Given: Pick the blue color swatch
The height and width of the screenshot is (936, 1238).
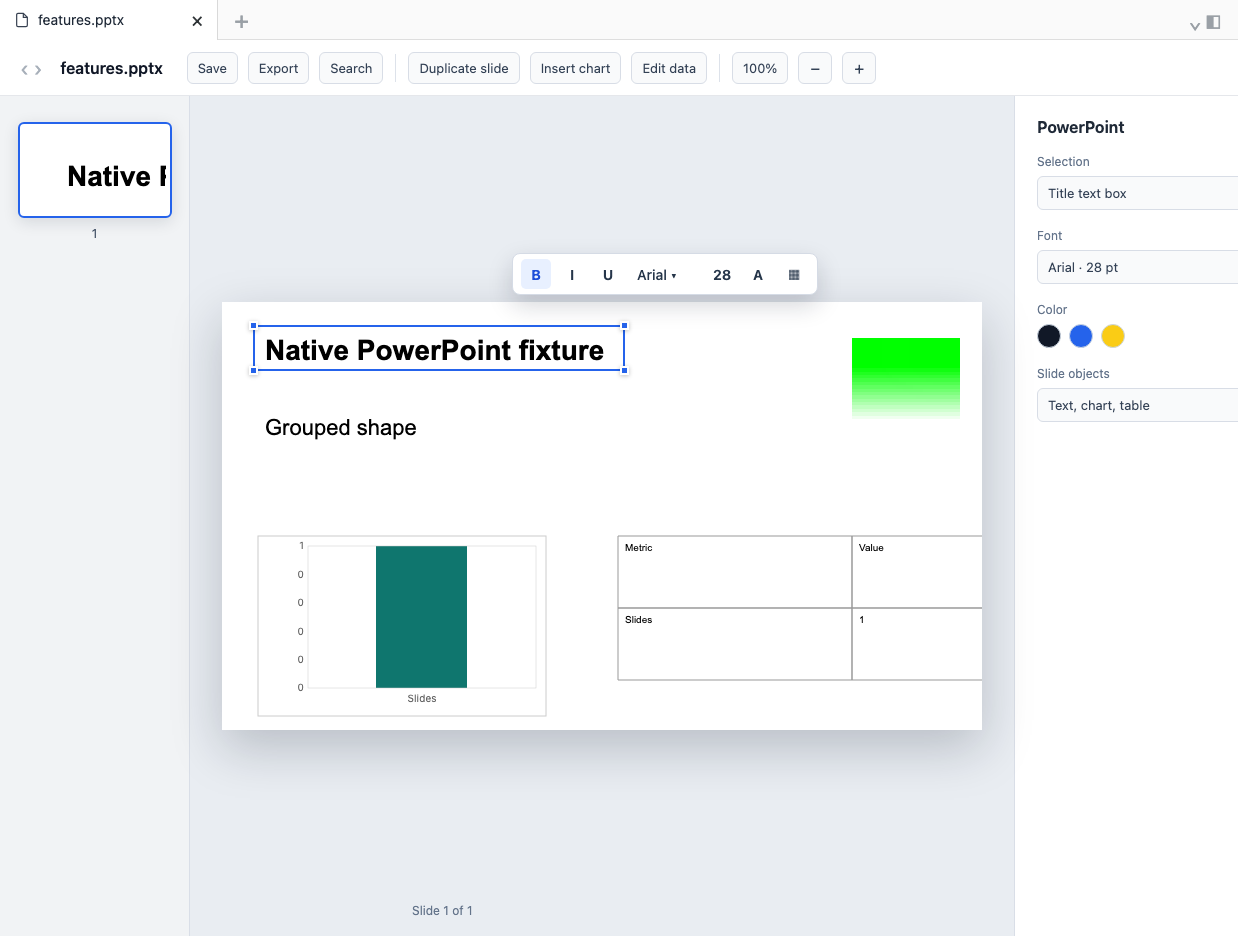Looking at the screenshot, I should (1081, 336).
